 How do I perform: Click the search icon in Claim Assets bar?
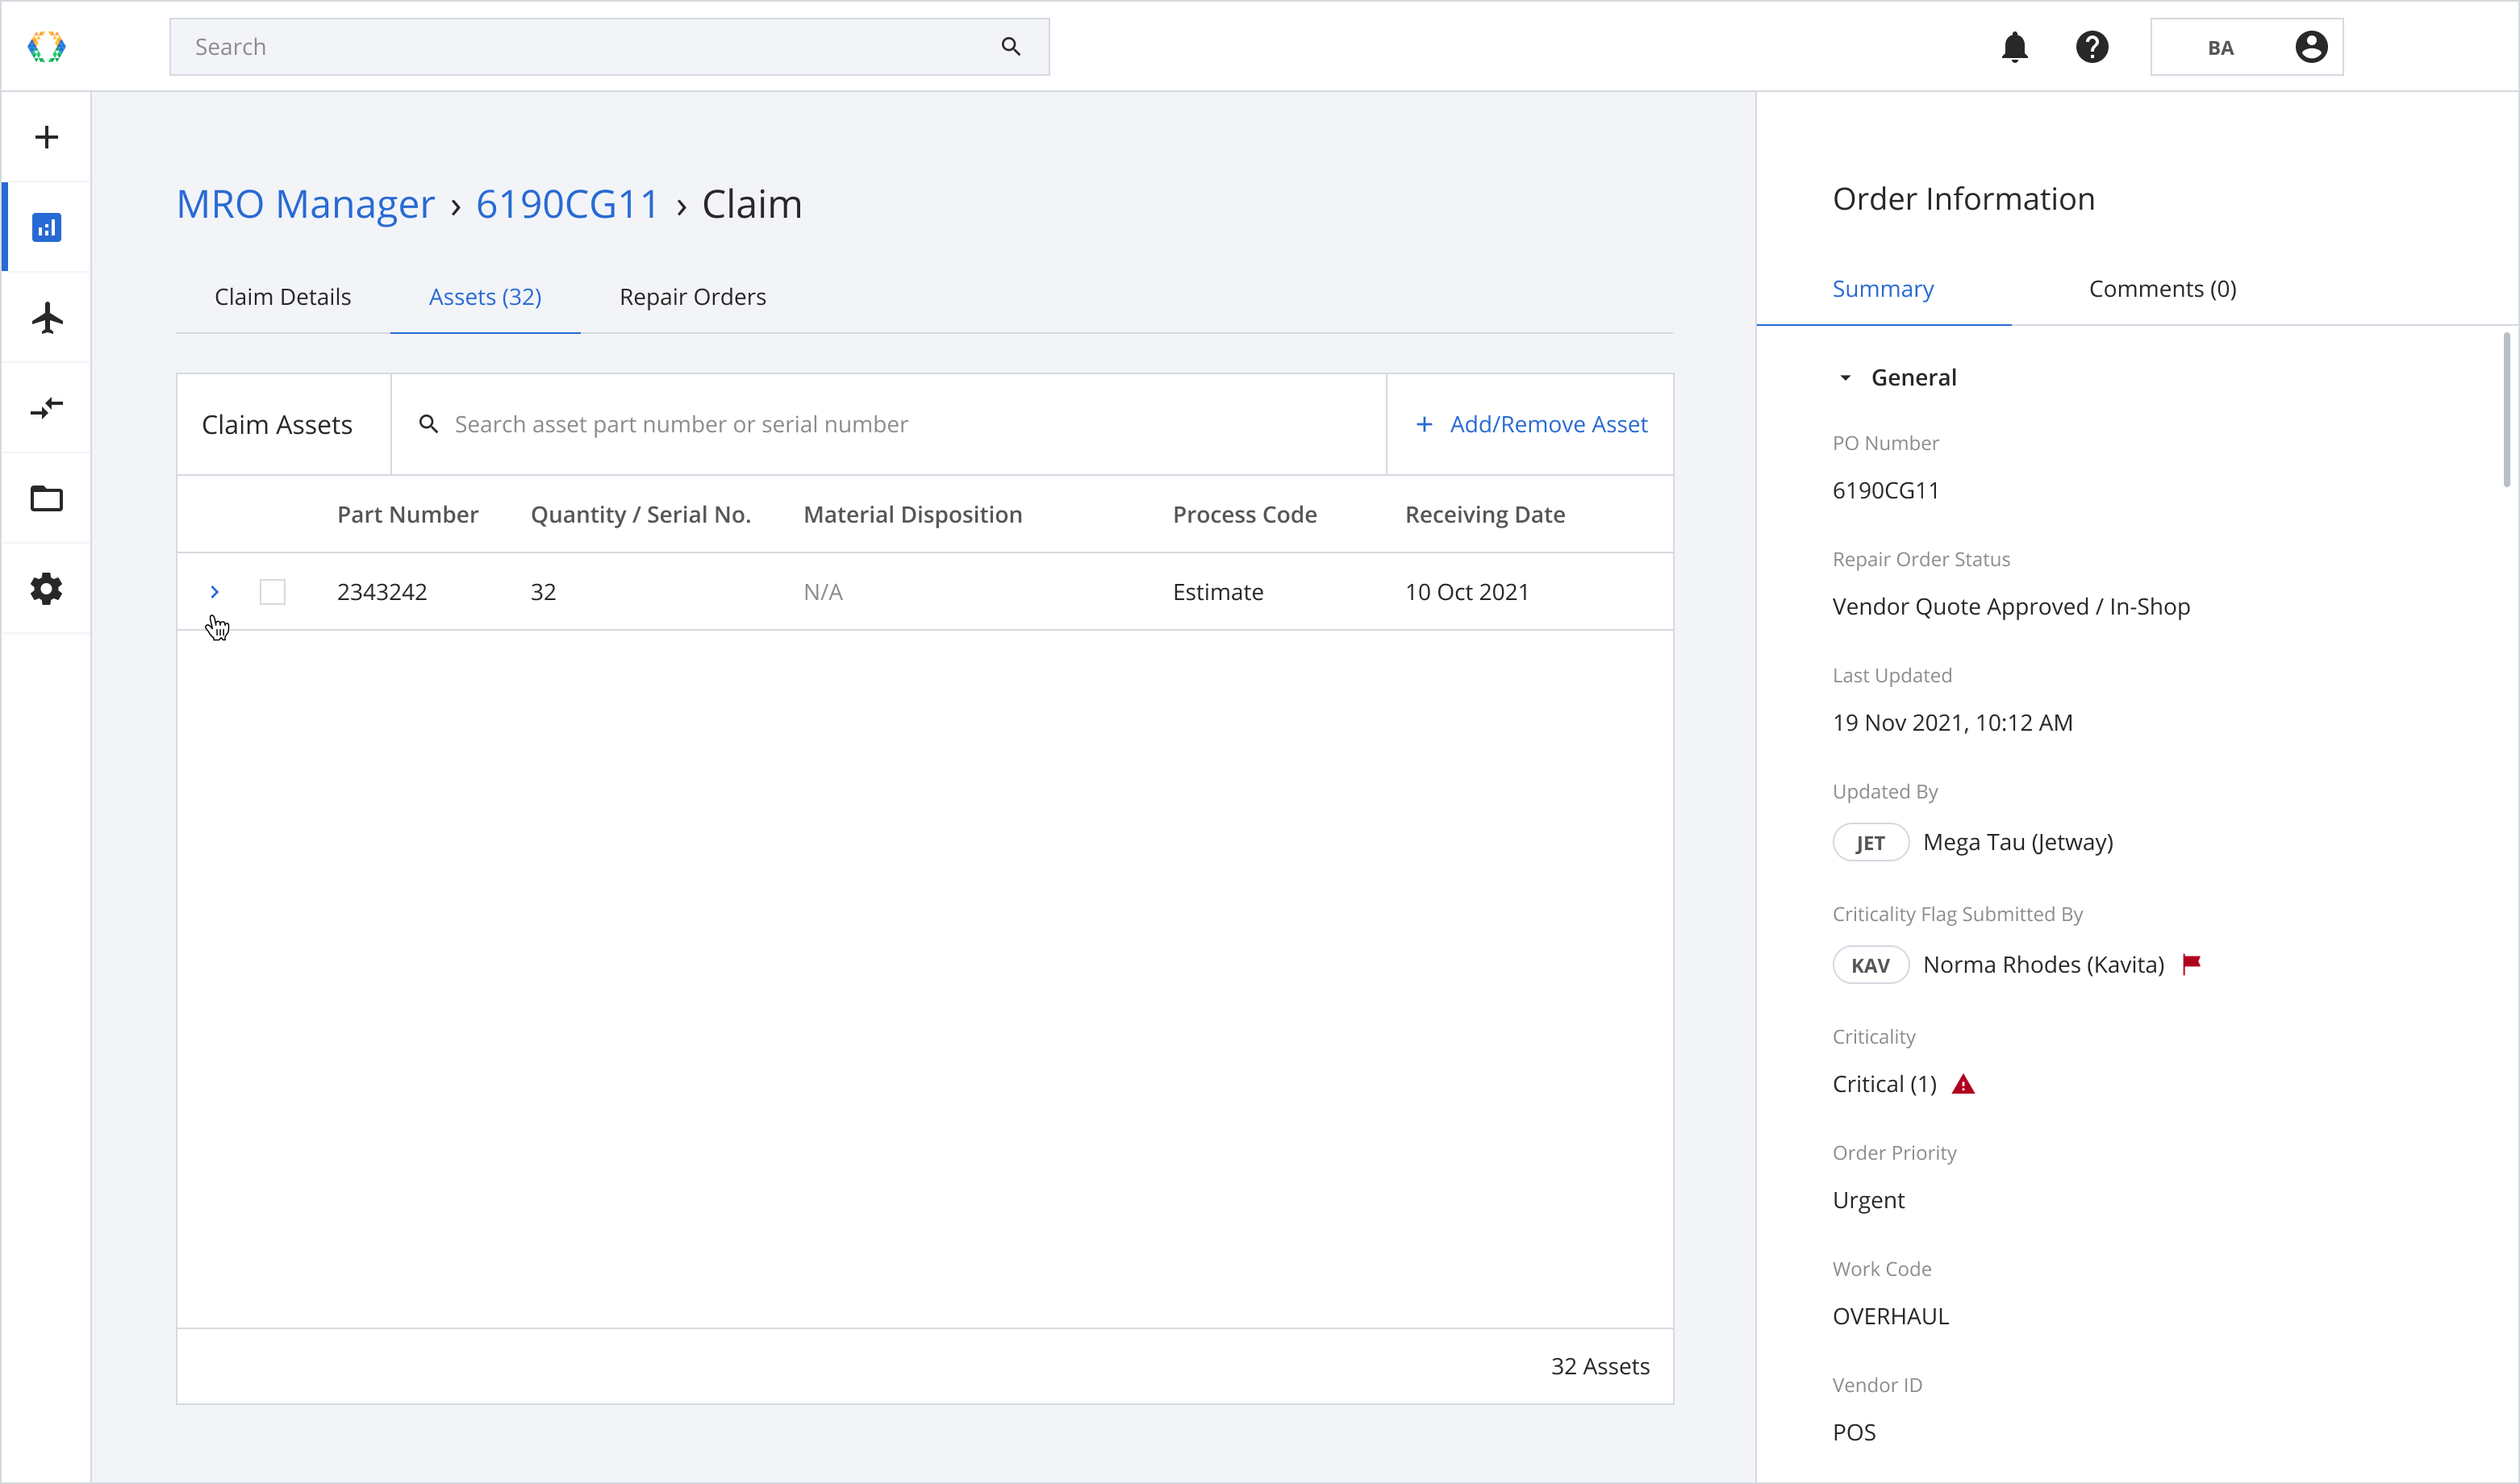pyautogui.click(x=428, y=424)
